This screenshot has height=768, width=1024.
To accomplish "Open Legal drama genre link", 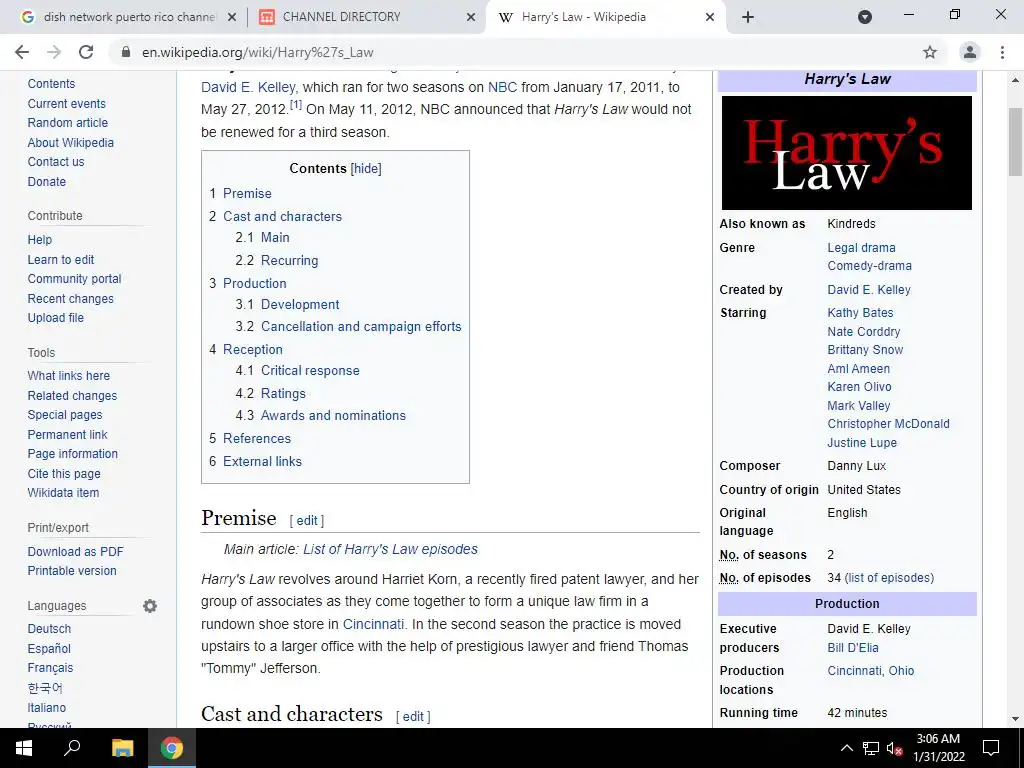I will [x=861, y=248].
